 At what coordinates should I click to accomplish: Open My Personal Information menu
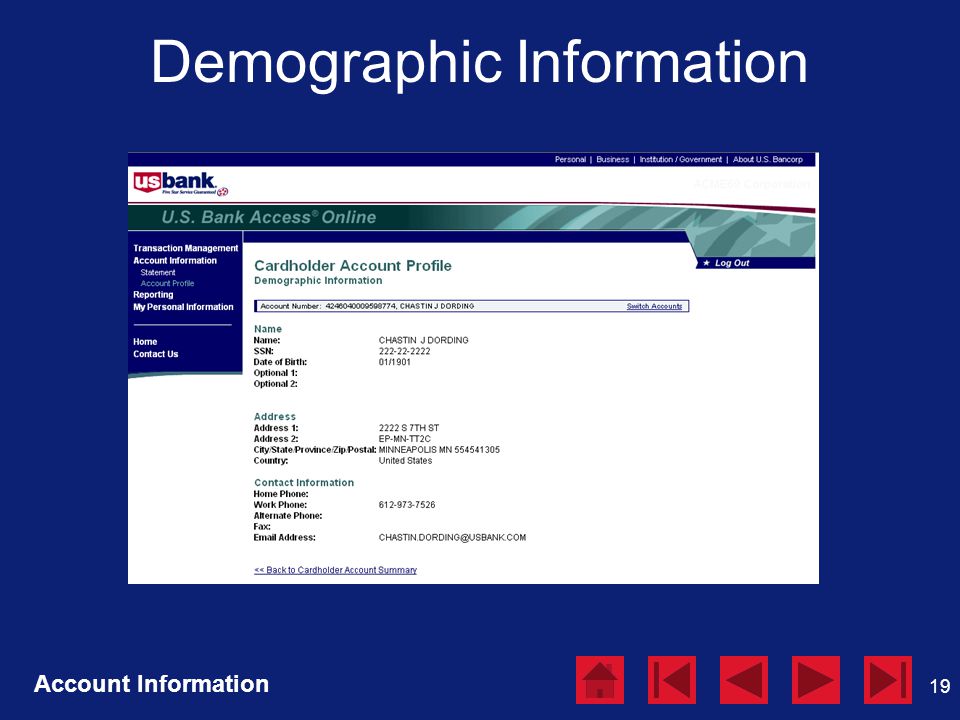click(183, 307)
